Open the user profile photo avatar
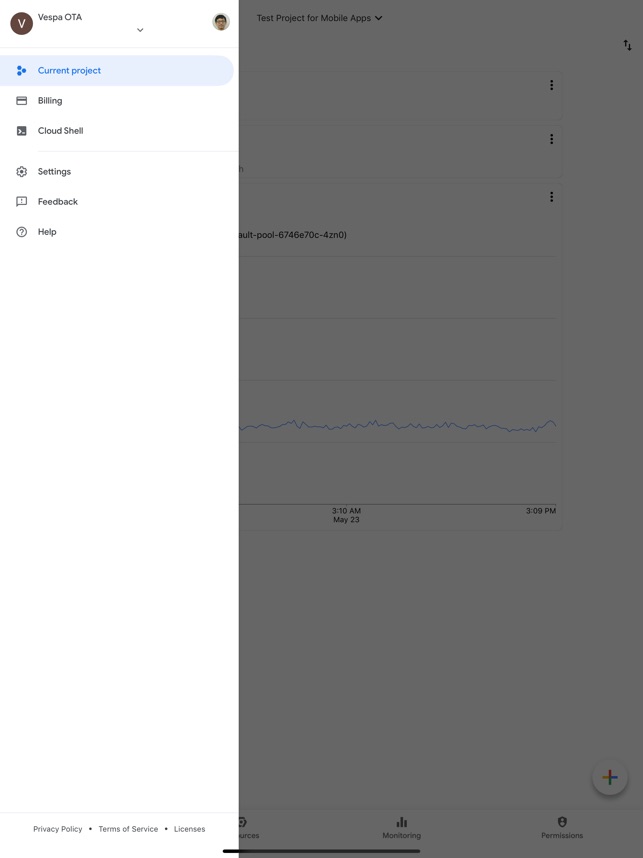Image resolution: width=643 pixels, height=858 pixels. (x=221, y=22)
